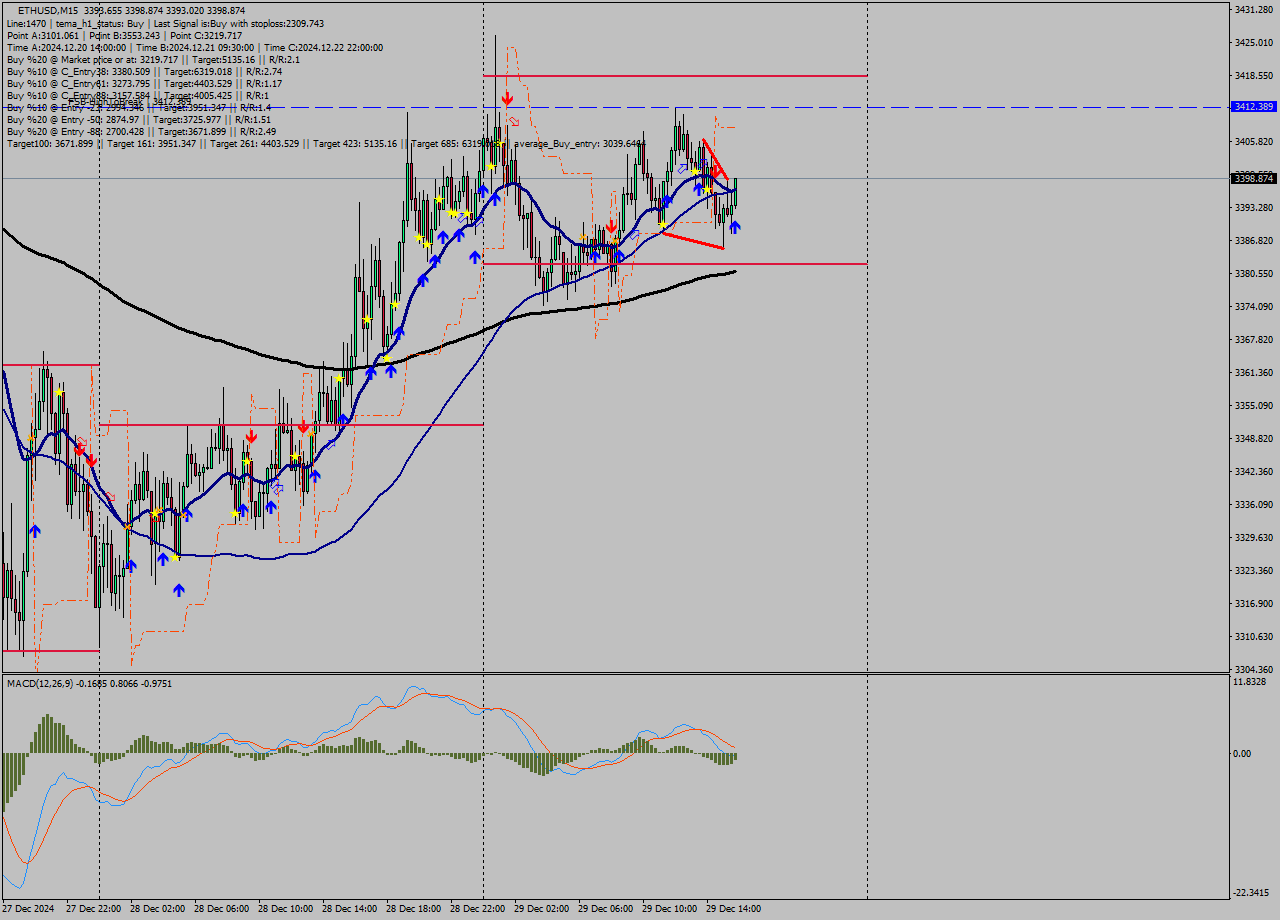This screenshot has width=1280, height=920.
Task: Click the '29 Dec 14:00' time axis label
Action: [734, 909]
